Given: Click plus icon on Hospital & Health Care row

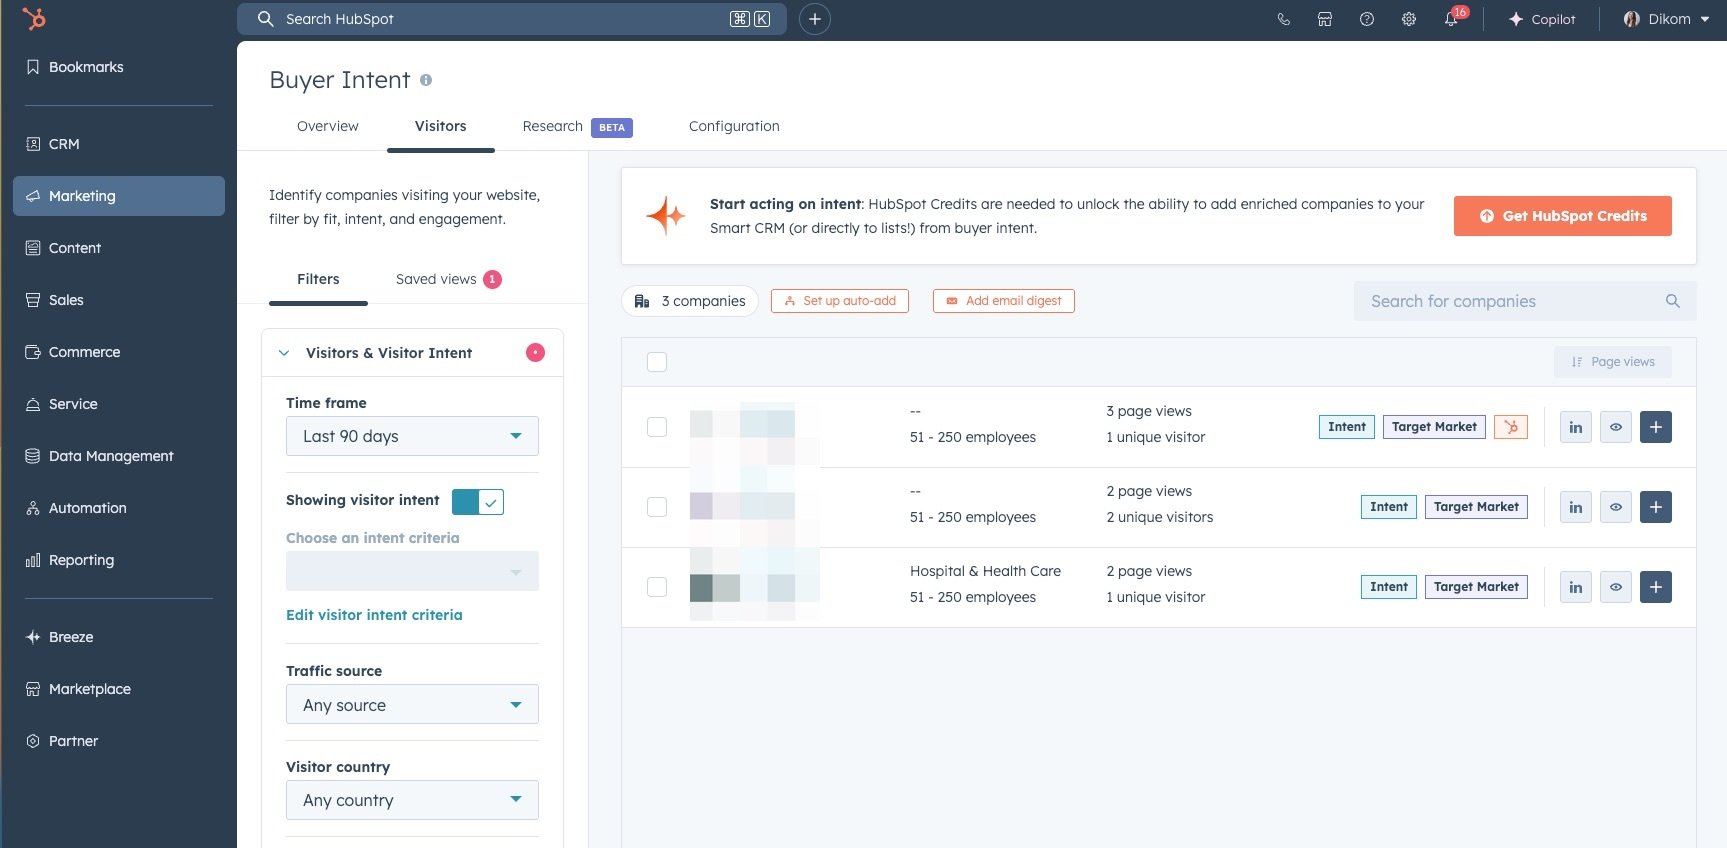Looking at the screenshot, I should 1655,587.
